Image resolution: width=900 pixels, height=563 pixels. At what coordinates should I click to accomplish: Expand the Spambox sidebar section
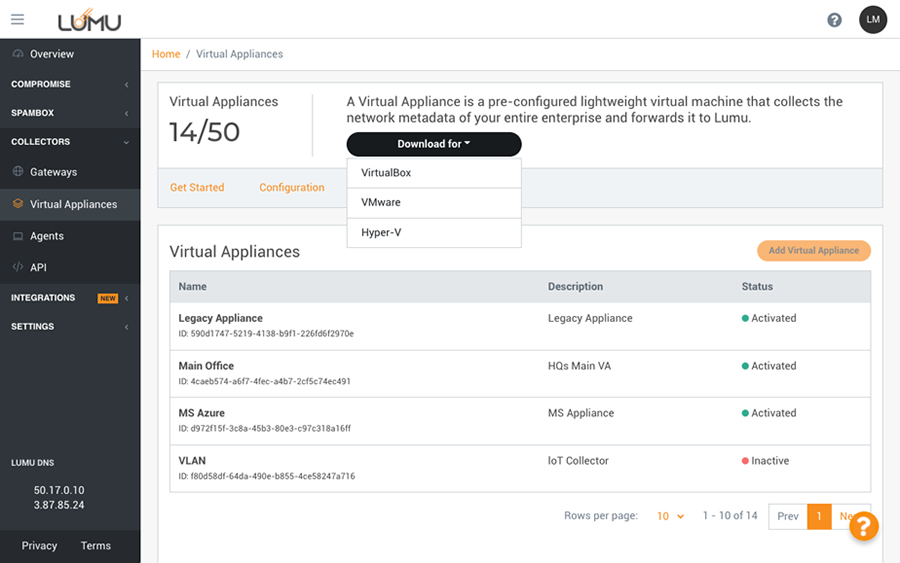pos(68,113)
